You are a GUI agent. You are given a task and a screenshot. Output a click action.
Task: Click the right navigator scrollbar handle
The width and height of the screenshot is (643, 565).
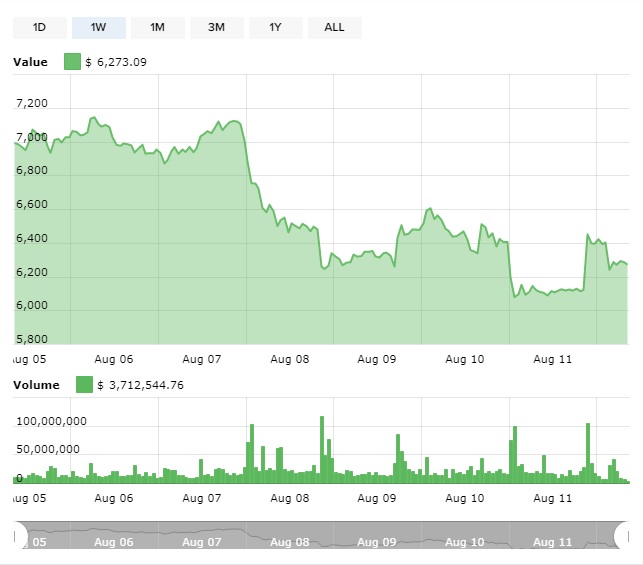(627, 537)
